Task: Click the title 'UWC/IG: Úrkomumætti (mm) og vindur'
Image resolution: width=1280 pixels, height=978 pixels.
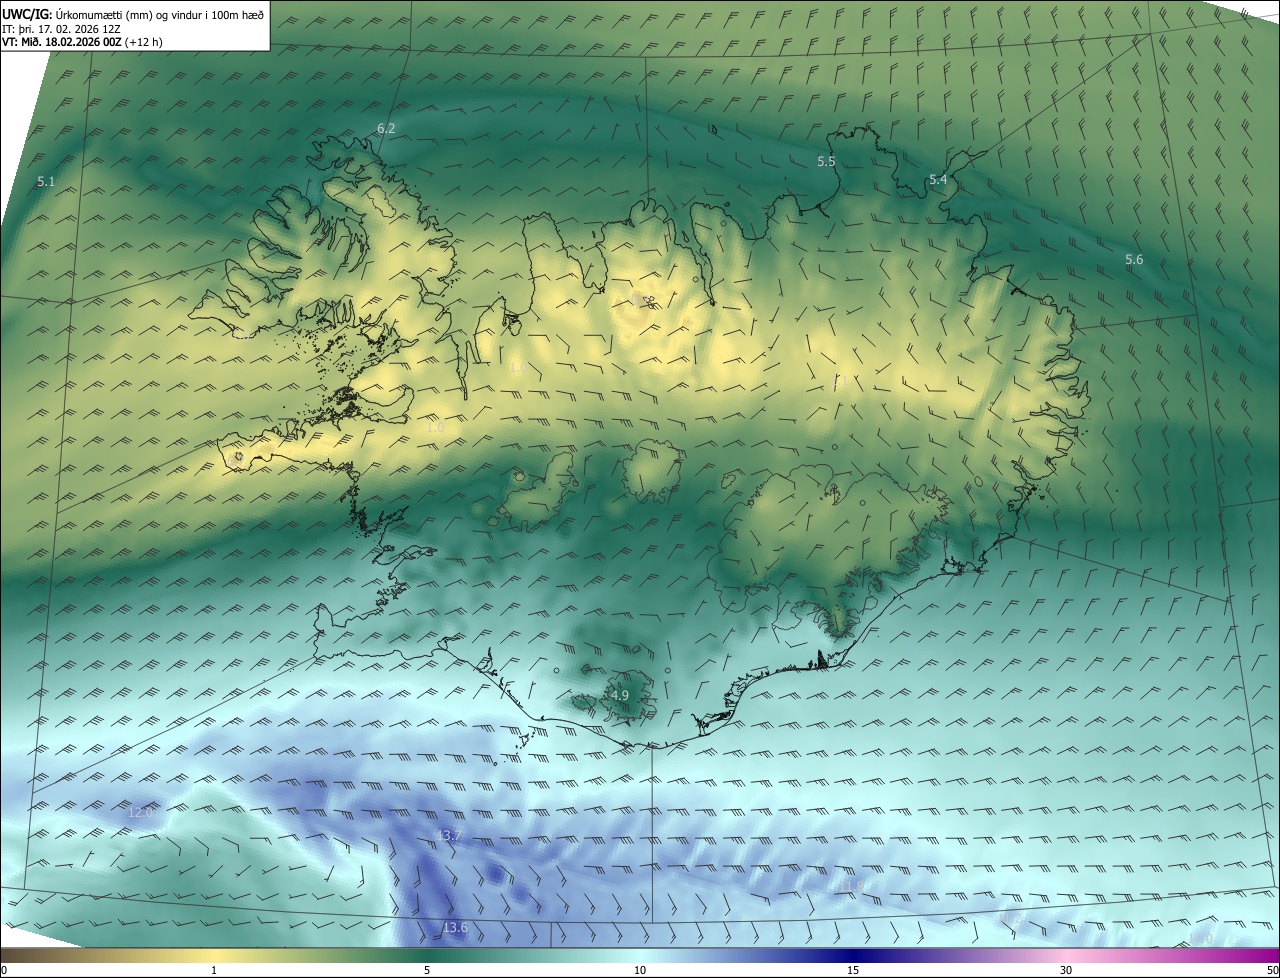Action: pyautogui.click(x=133, y=14)
